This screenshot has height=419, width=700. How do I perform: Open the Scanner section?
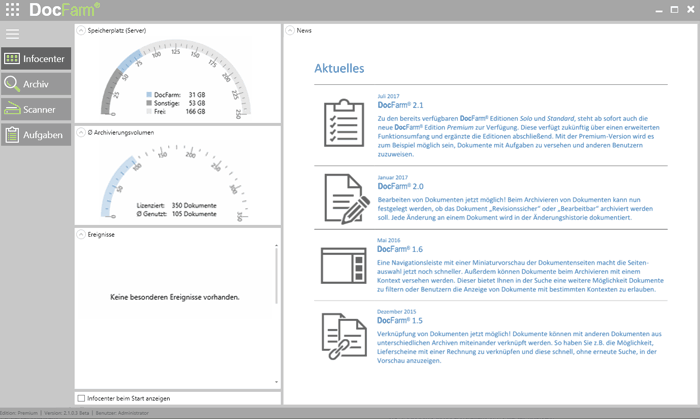[36, 109]
